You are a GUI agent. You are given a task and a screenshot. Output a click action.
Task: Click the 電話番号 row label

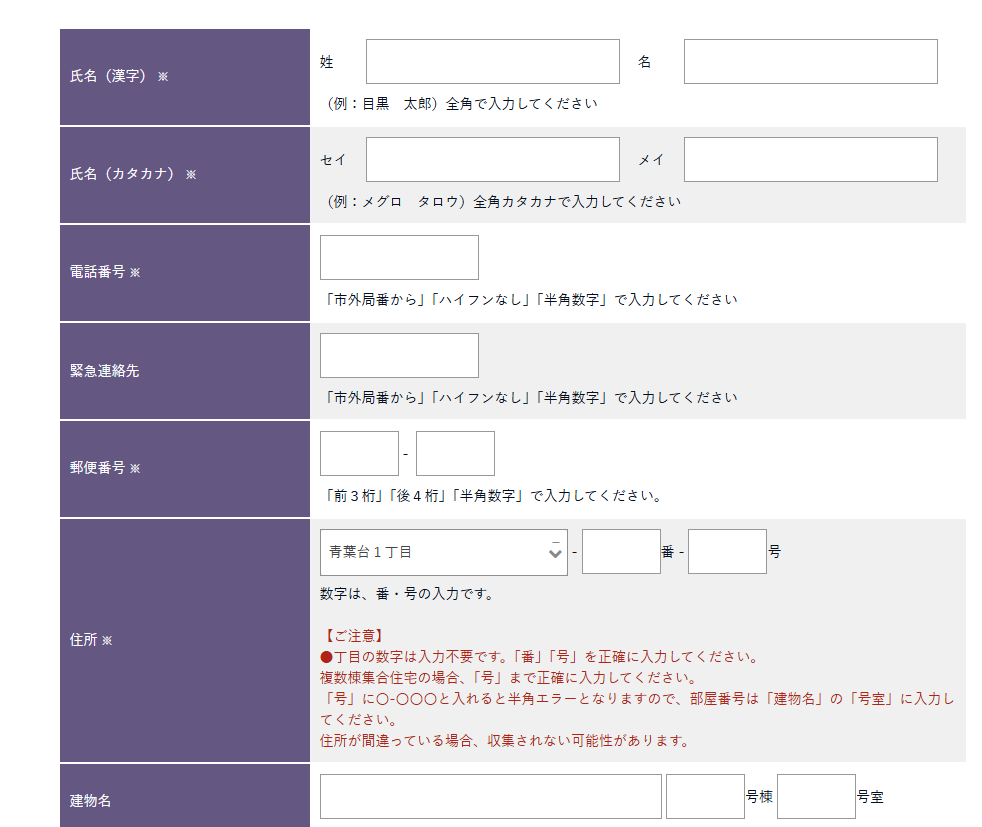pos(98,272)
